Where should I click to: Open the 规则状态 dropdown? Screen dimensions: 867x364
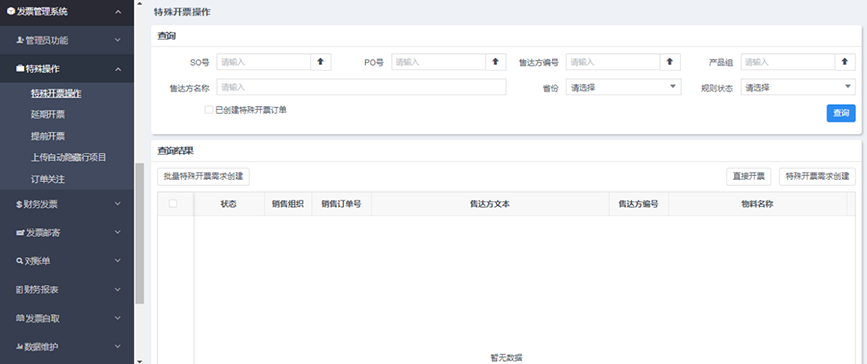pyautogui.click(x=798, y=87)
